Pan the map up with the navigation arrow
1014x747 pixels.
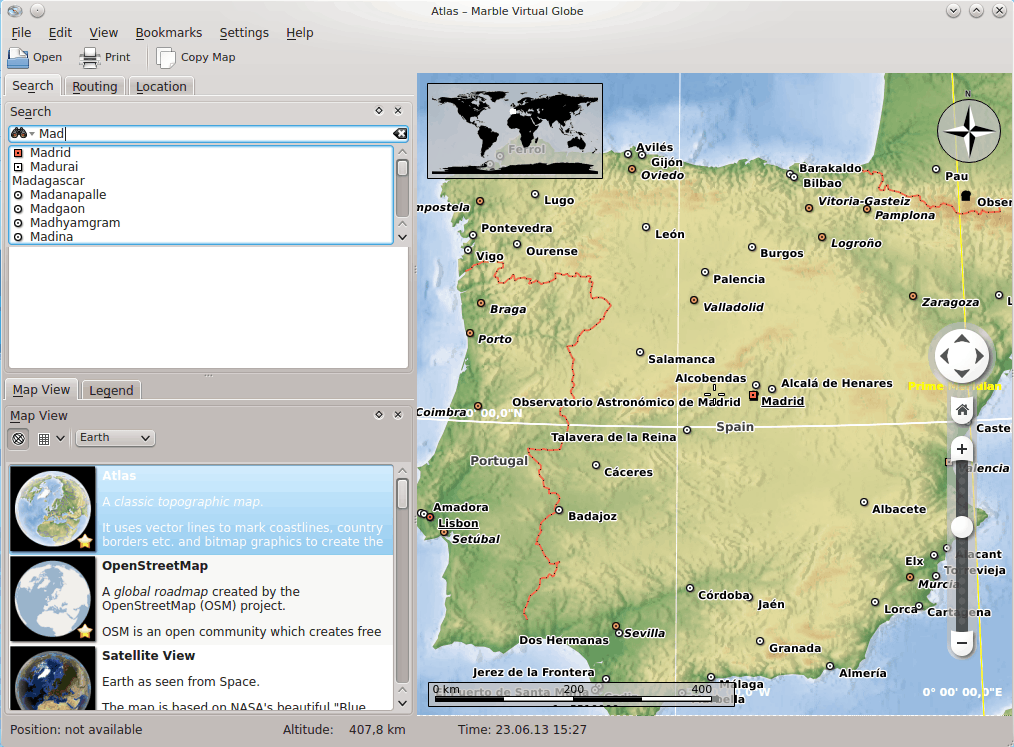tap(962, 338)
